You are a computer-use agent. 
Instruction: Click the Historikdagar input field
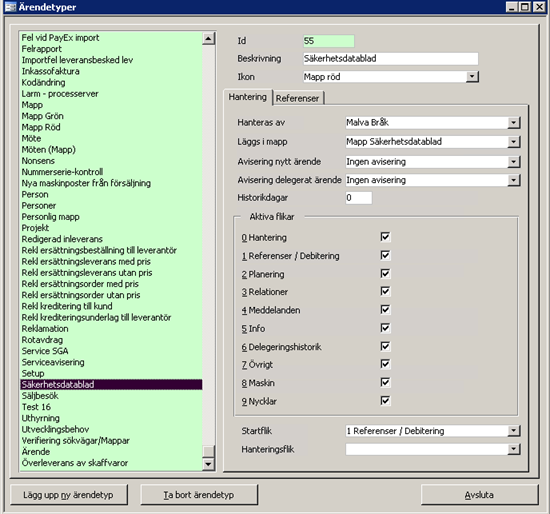tap(358, 198)
